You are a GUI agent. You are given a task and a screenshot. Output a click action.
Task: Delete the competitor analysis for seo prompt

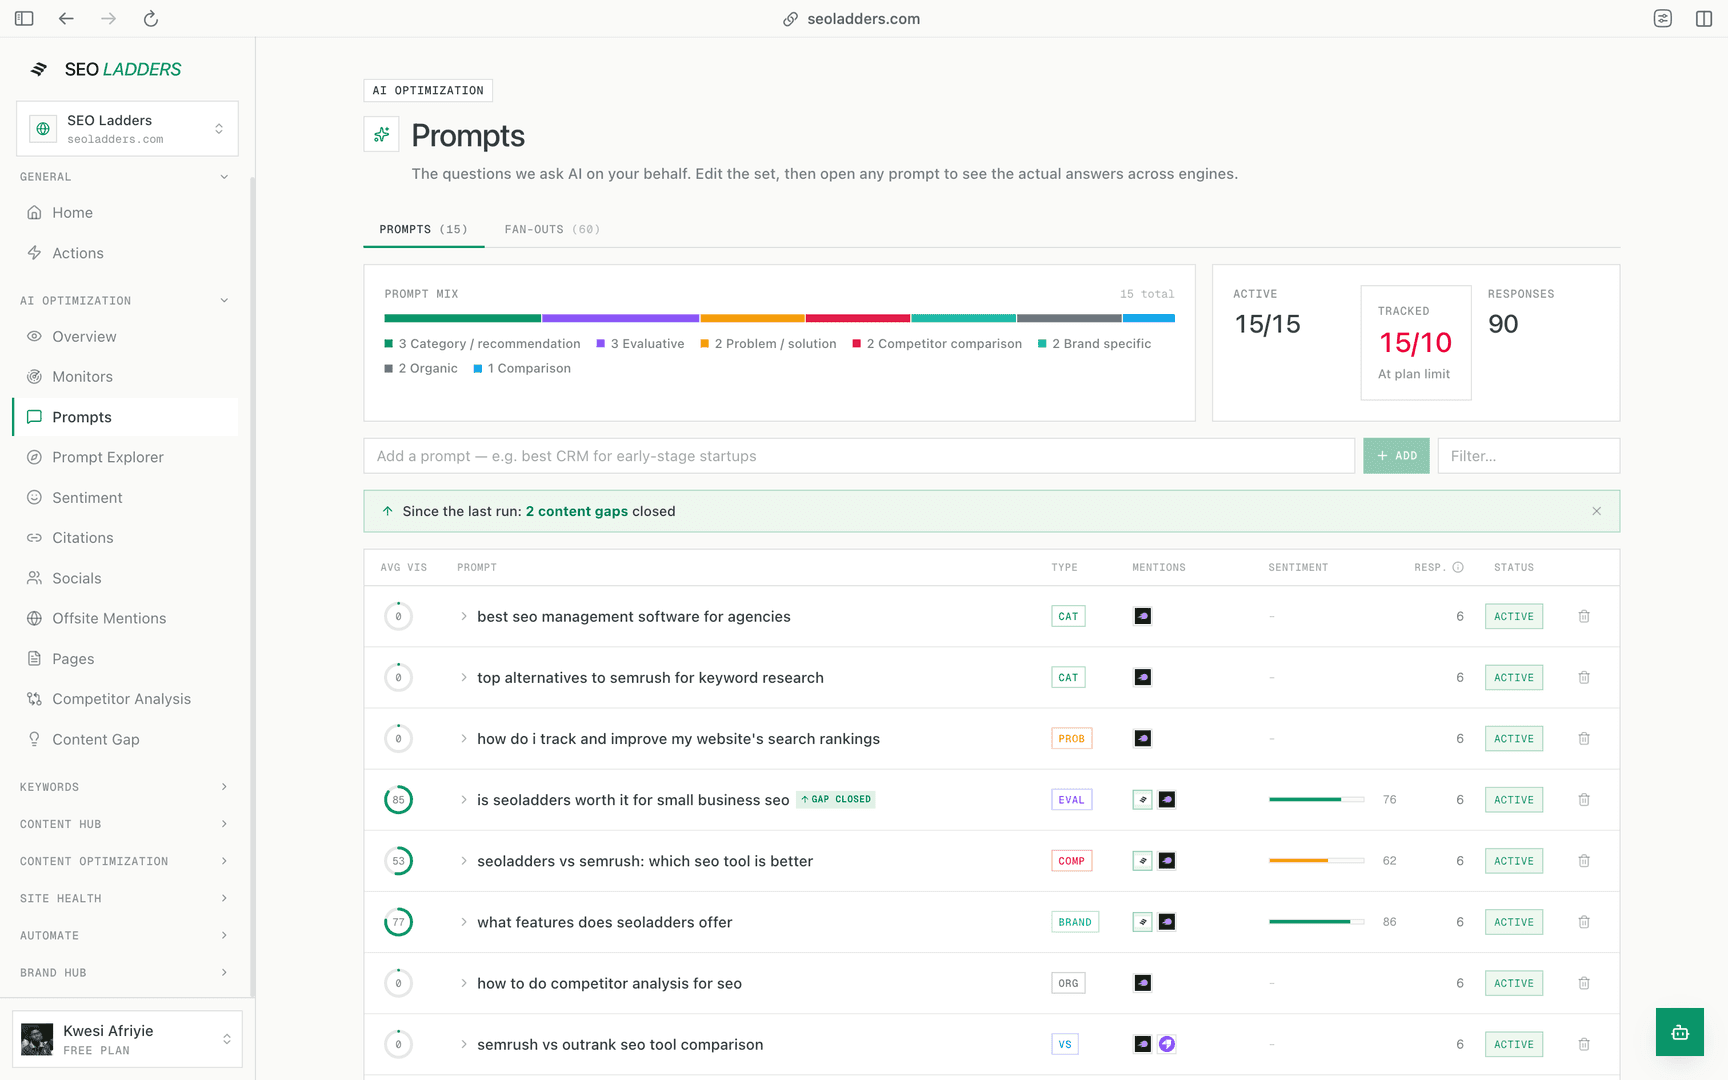tap(1584, 984)
